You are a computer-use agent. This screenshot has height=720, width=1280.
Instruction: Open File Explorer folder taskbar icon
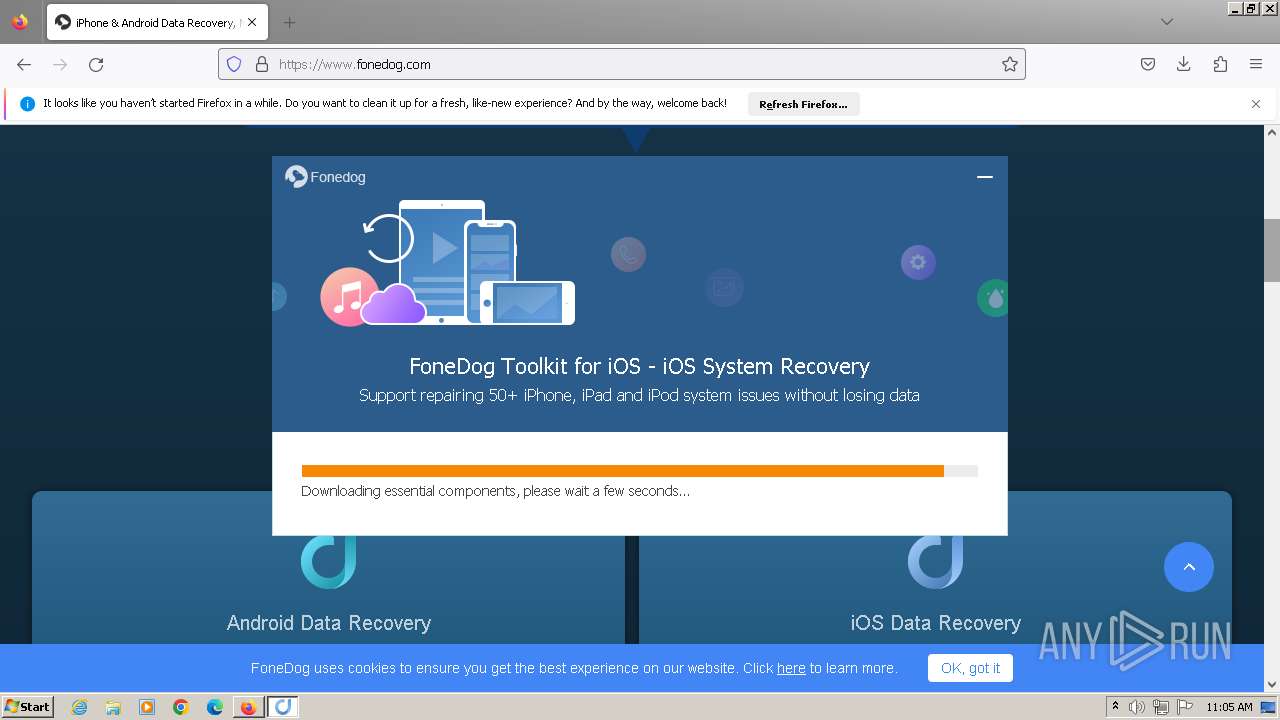(x=113, y=707)
